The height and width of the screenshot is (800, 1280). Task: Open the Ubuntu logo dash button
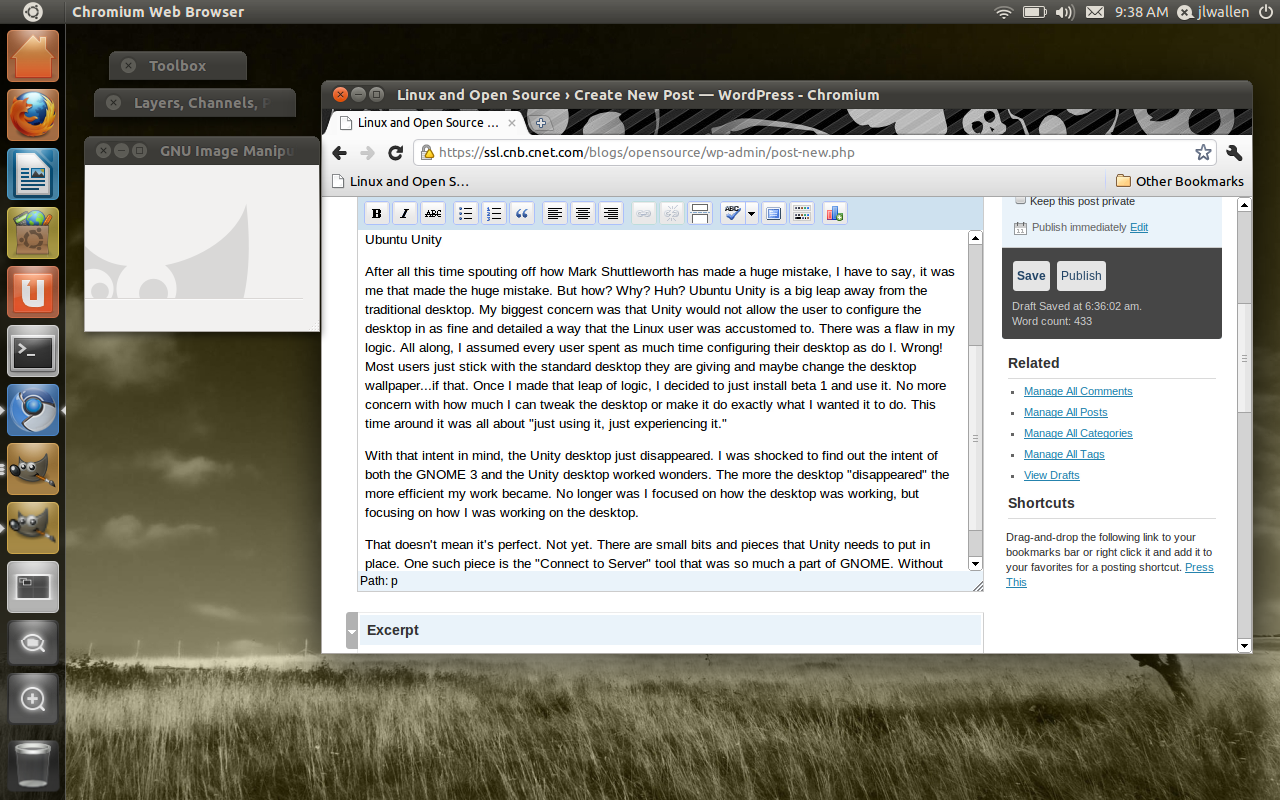(32, 12)
